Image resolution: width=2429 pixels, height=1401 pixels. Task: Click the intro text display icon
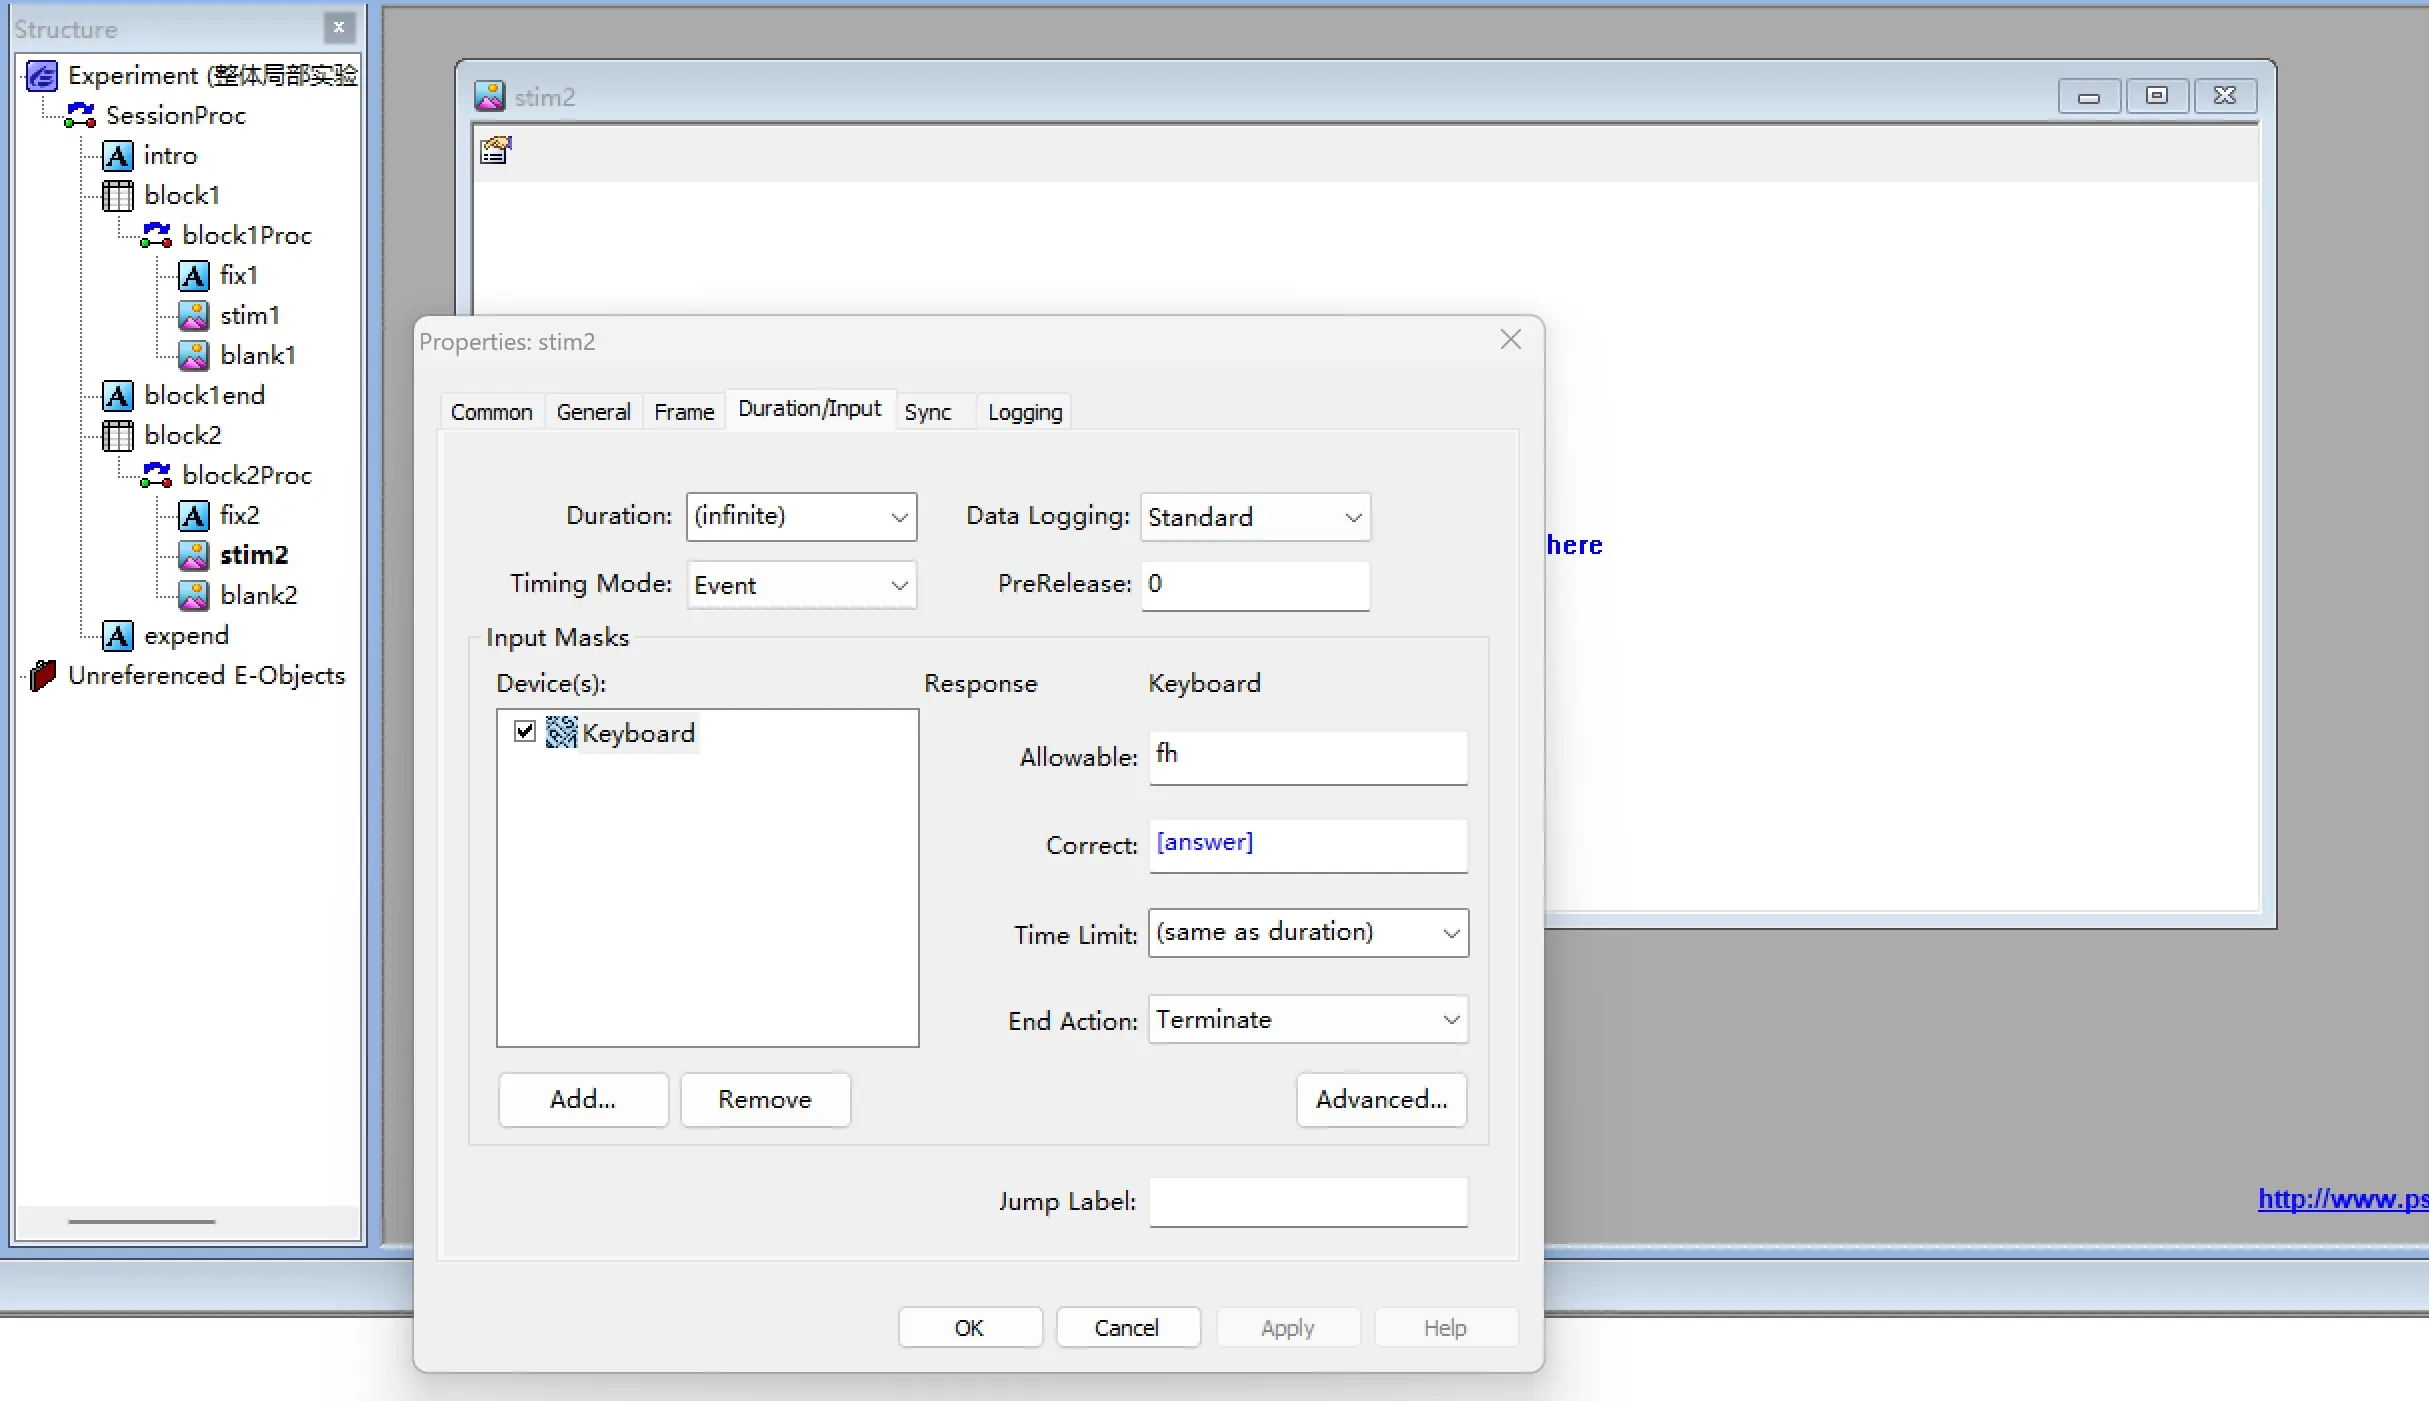pyautogui.click(x=118, y=156)
